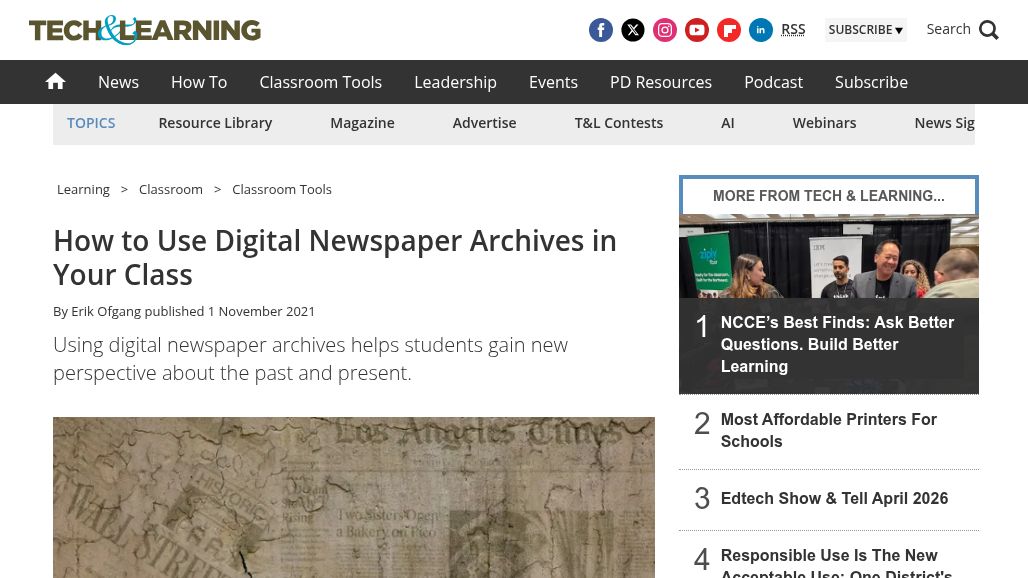The image size is (1028, 578).
Task: Click the X (Twitter) social icon
Action: (x=633, y=30)
